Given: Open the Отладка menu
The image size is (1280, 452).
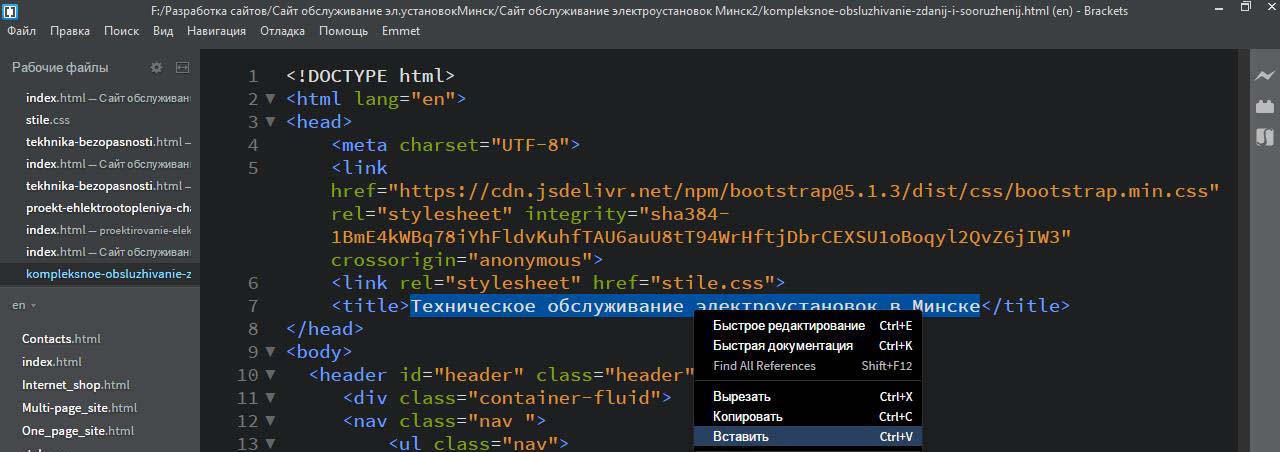Looking at the screenshot, I should point(282,31).
